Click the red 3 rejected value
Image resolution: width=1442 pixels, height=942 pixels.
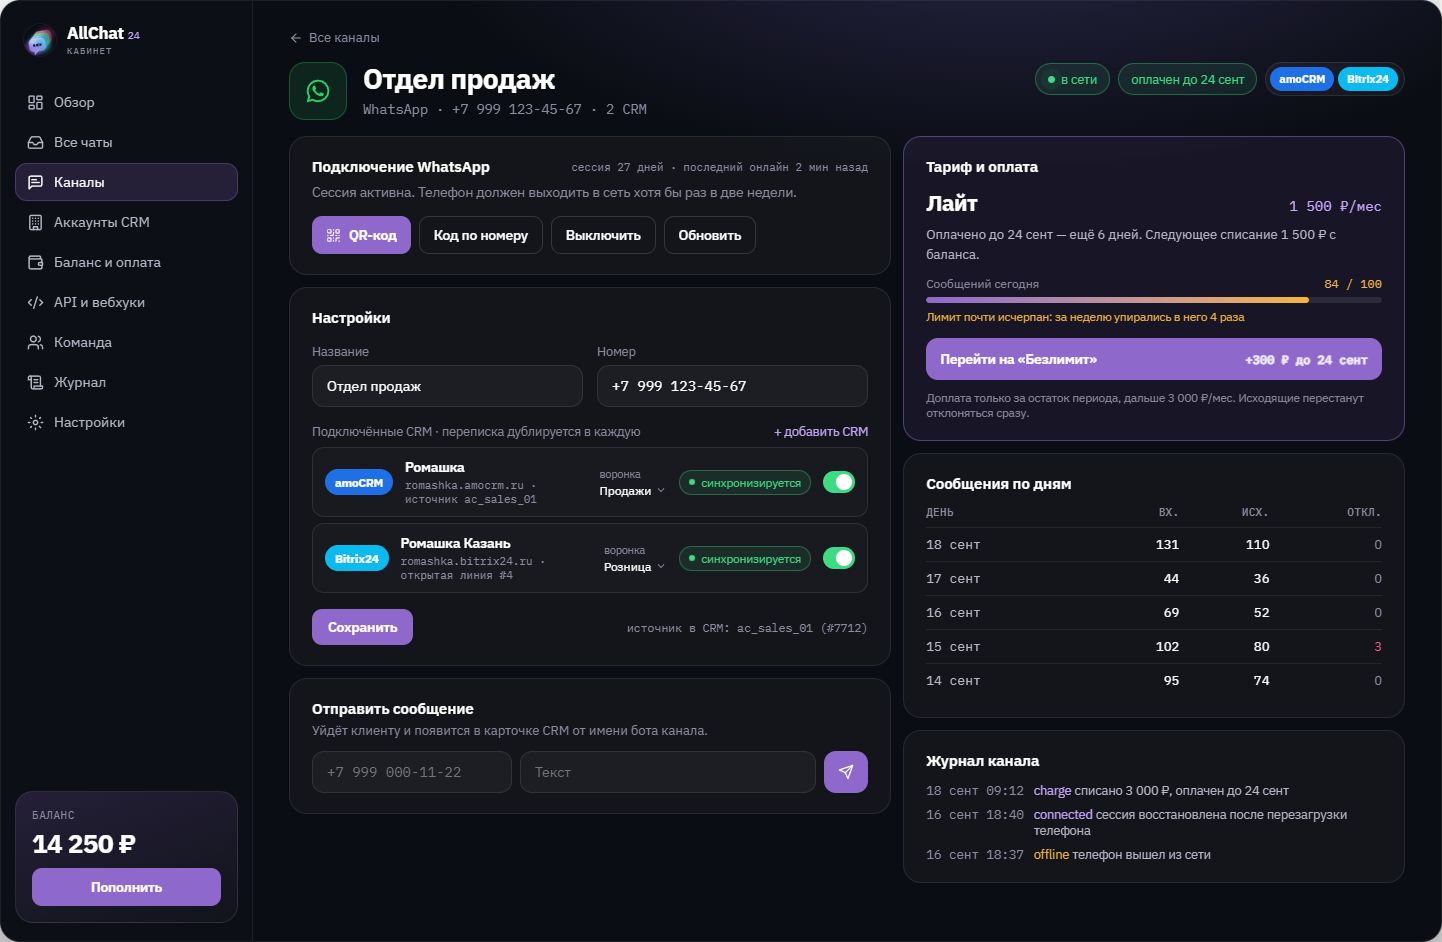tap(1378, 647)
